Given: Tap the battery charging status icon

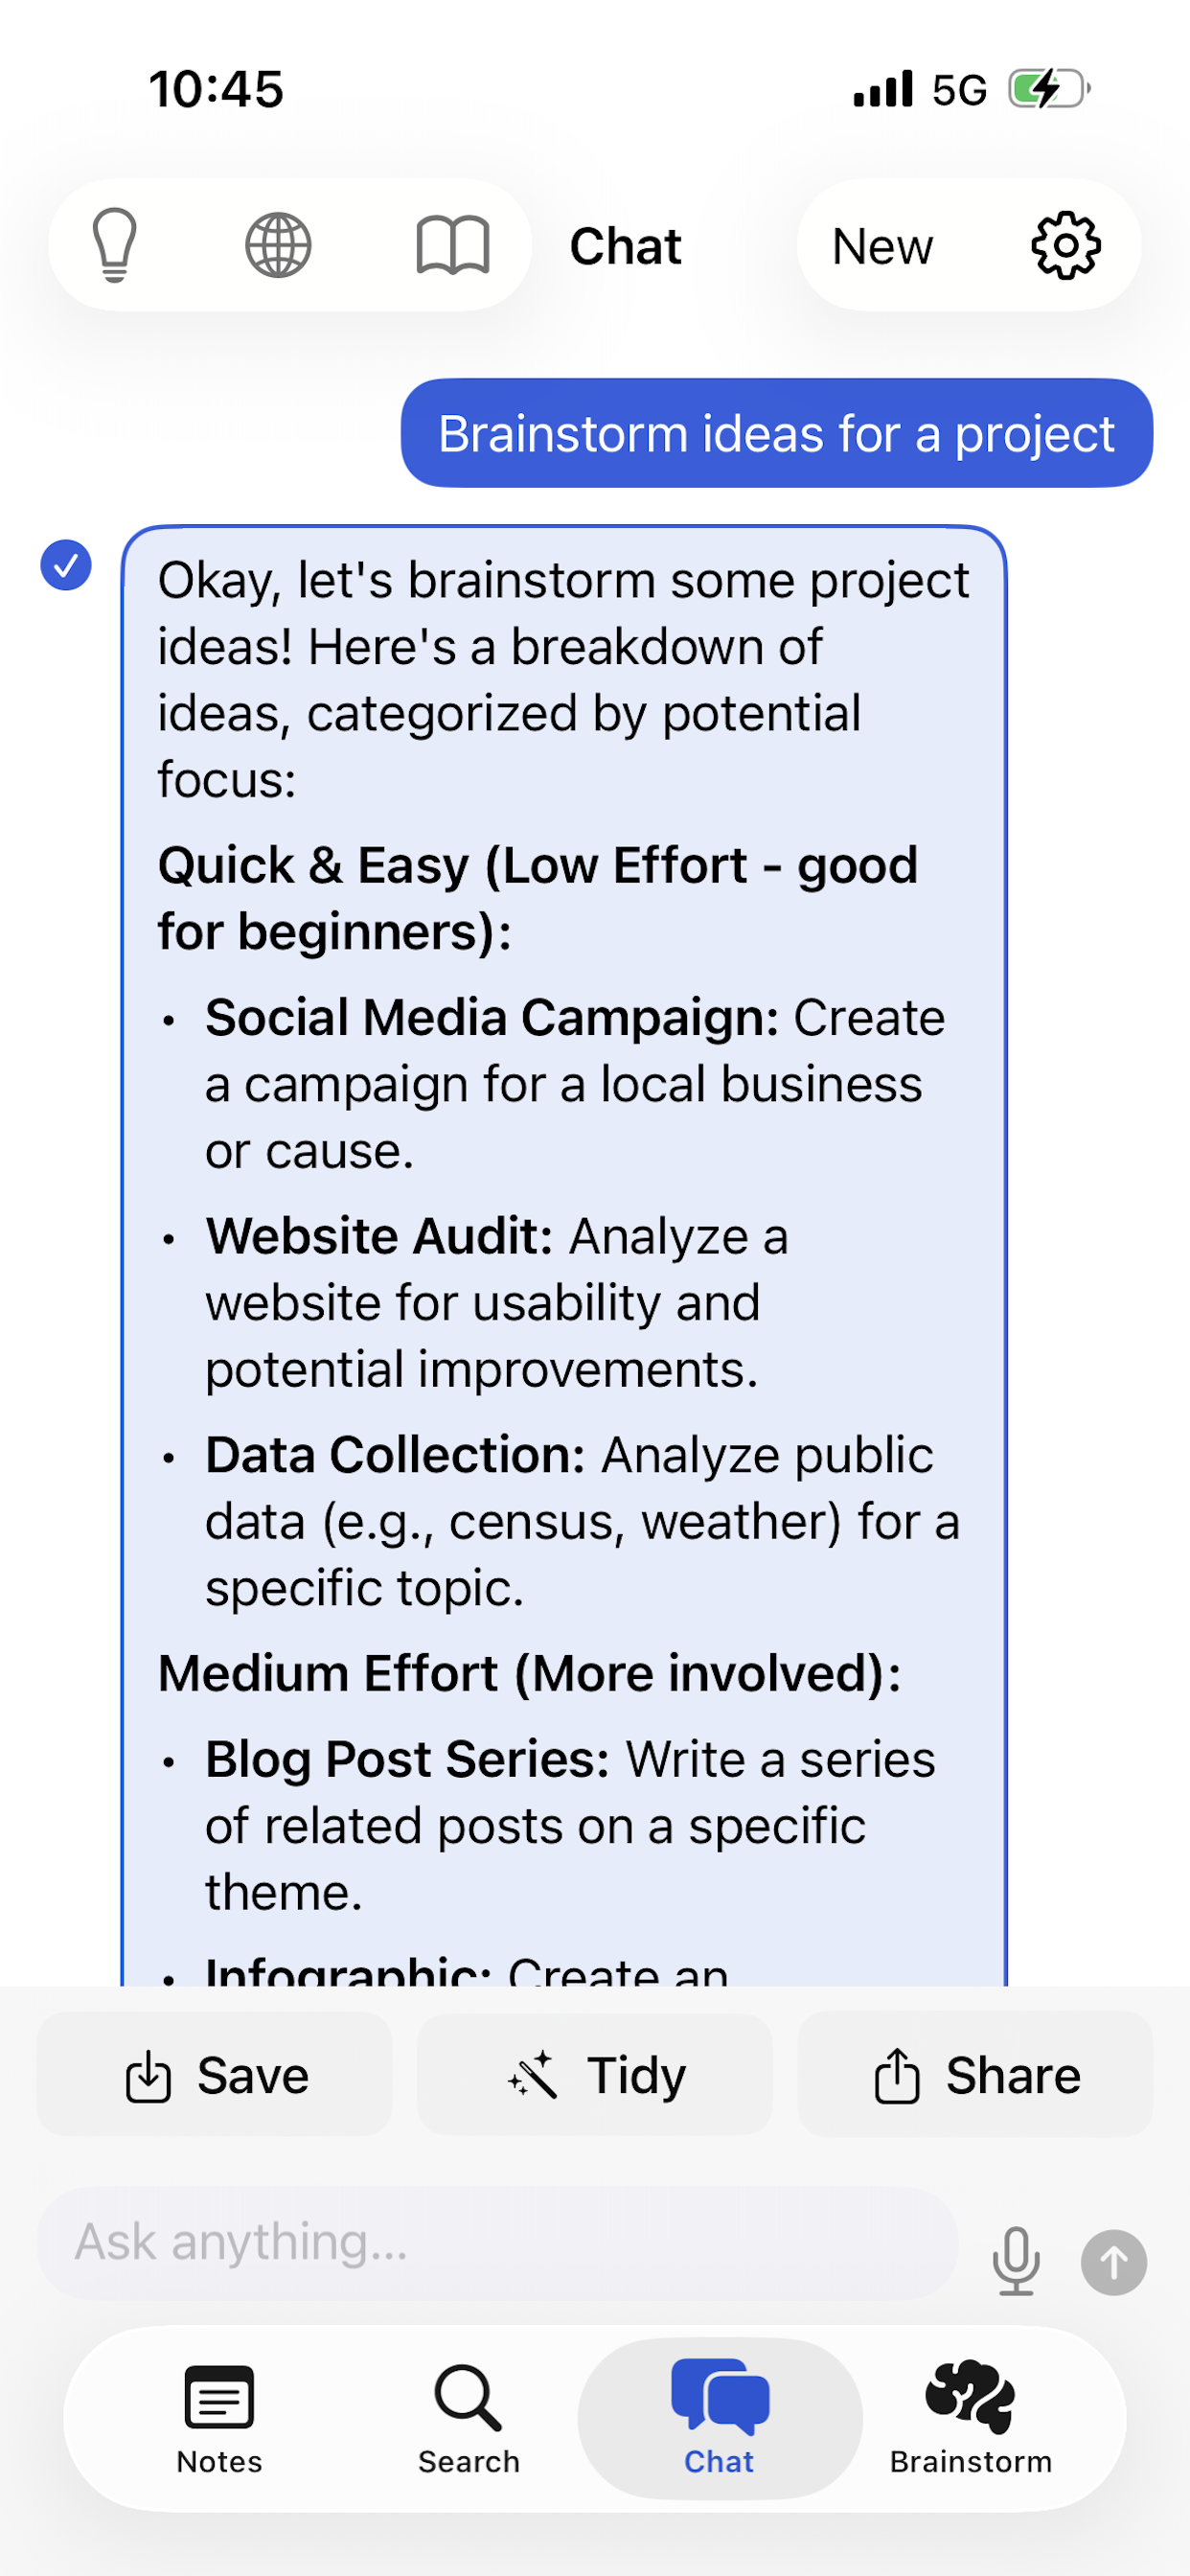Looking at the screenshot, I should coord(1048,89).
